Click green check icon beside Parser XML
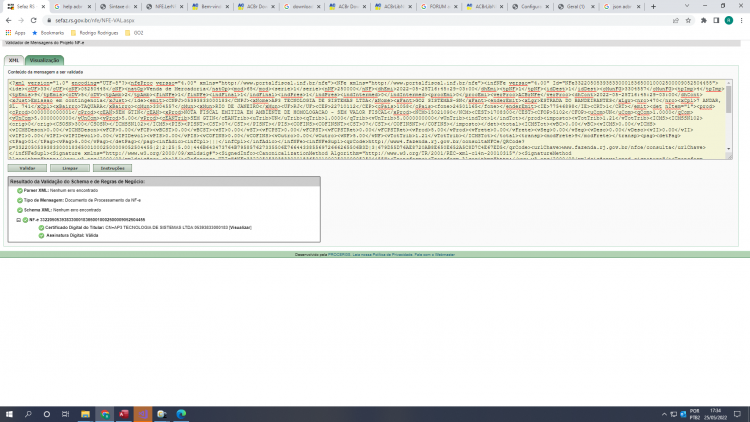750x422 pixels. coord(20,191)
